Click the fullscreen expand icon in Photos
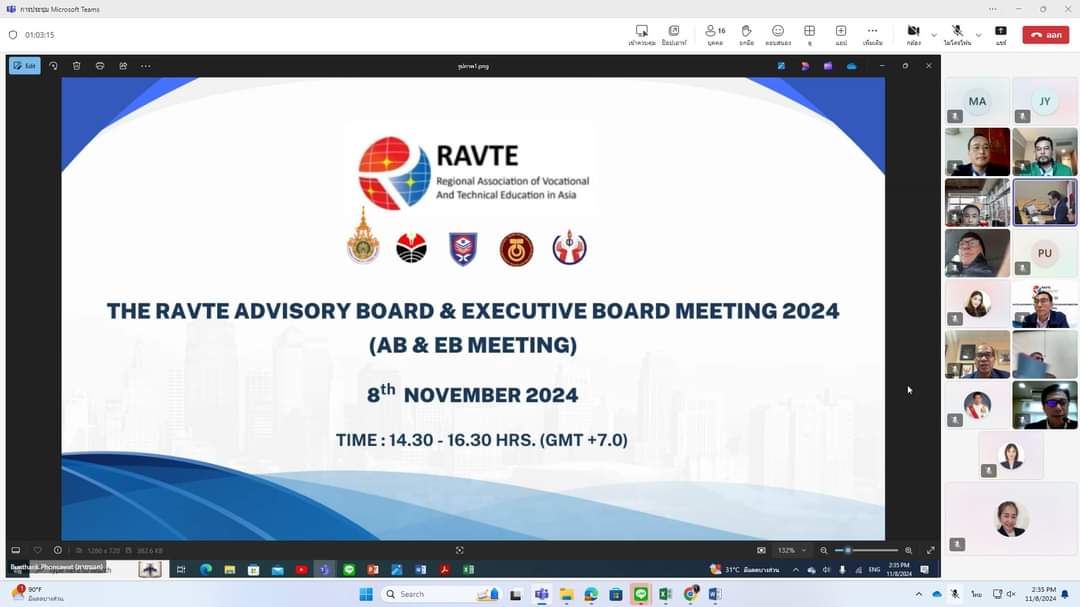This screenshot has width=1080, height=607. click(931, 551)
